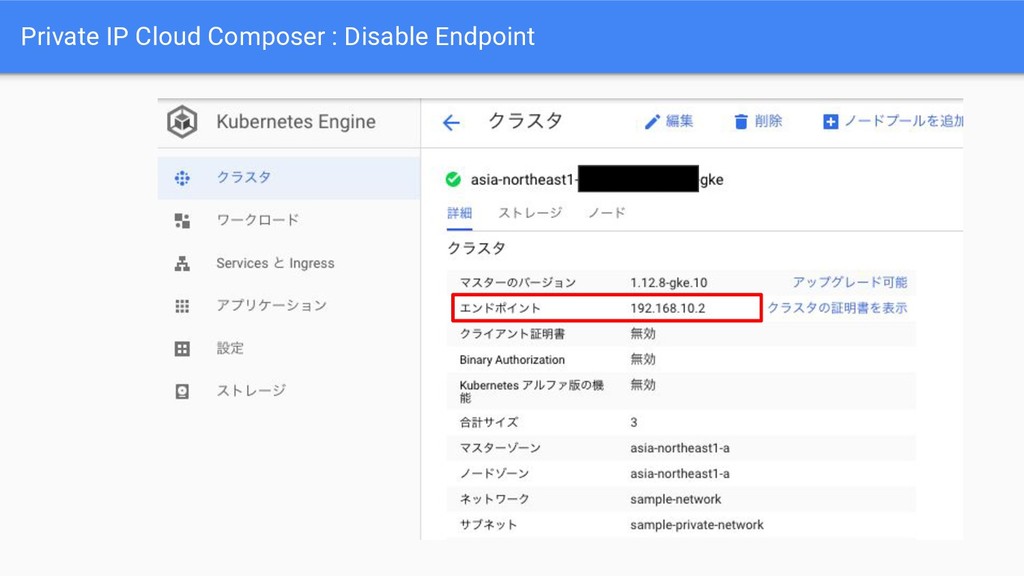Open the Services と Ingress icon
Screen dimensions: 1024x576
(x=182, y=263)
